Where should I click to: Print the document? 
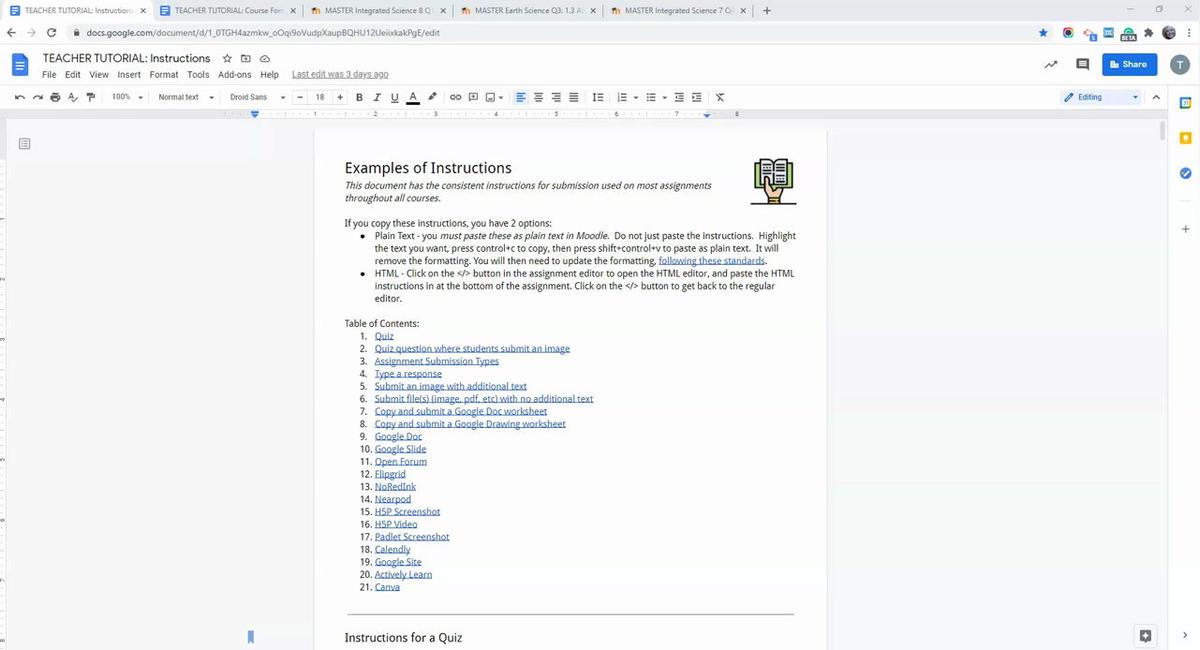(55, 97)
